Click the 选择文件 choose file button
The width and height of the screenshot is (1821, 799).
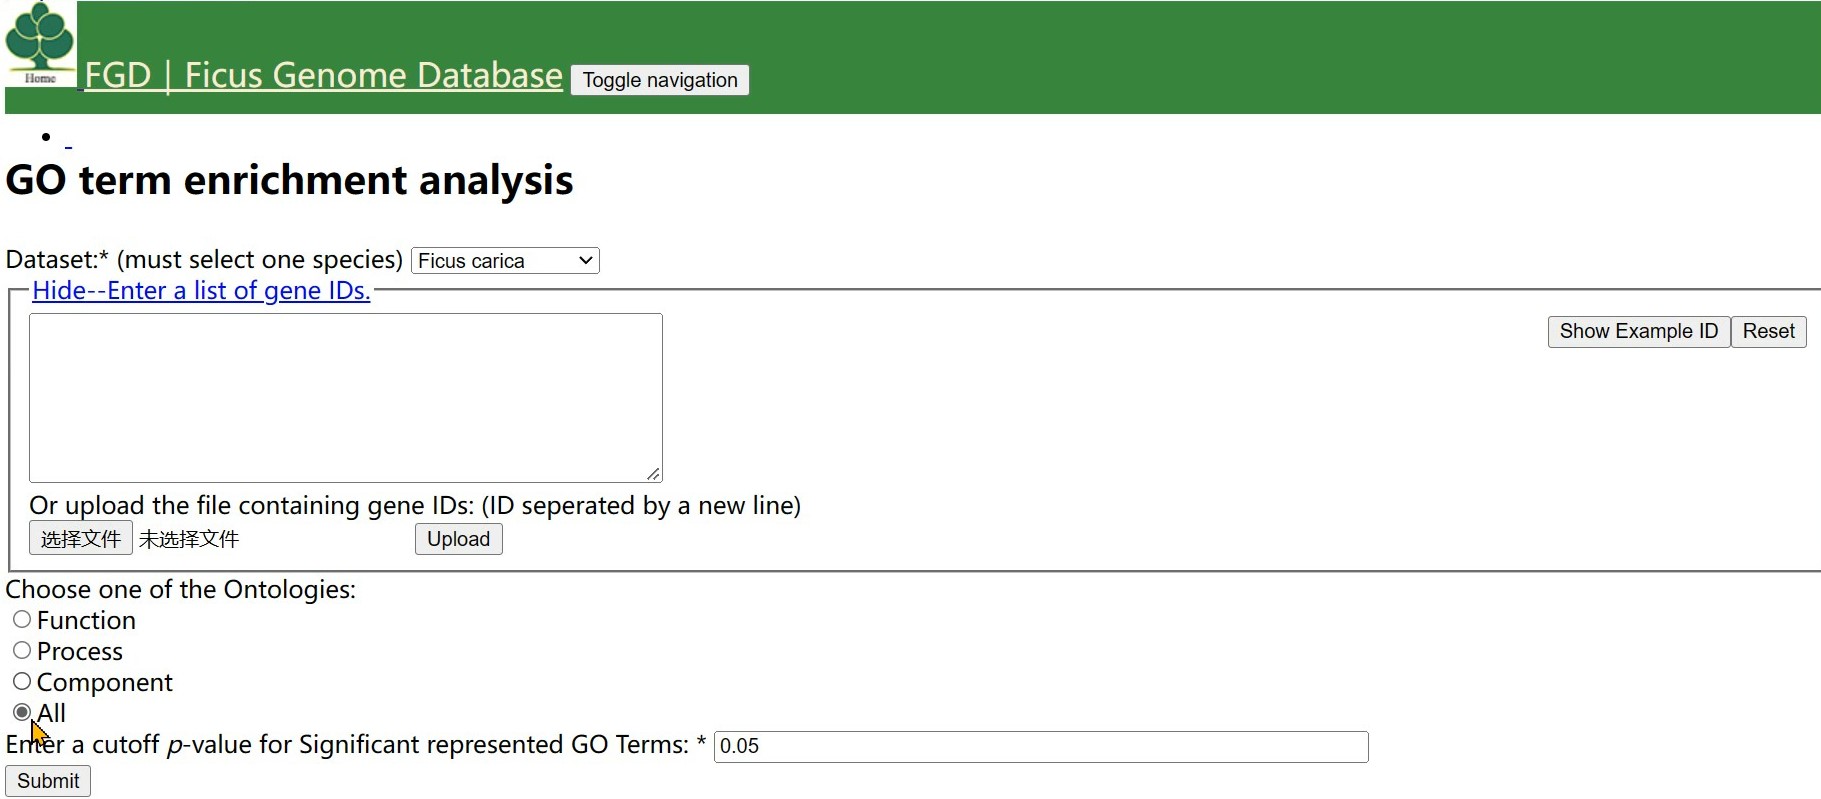81,539
